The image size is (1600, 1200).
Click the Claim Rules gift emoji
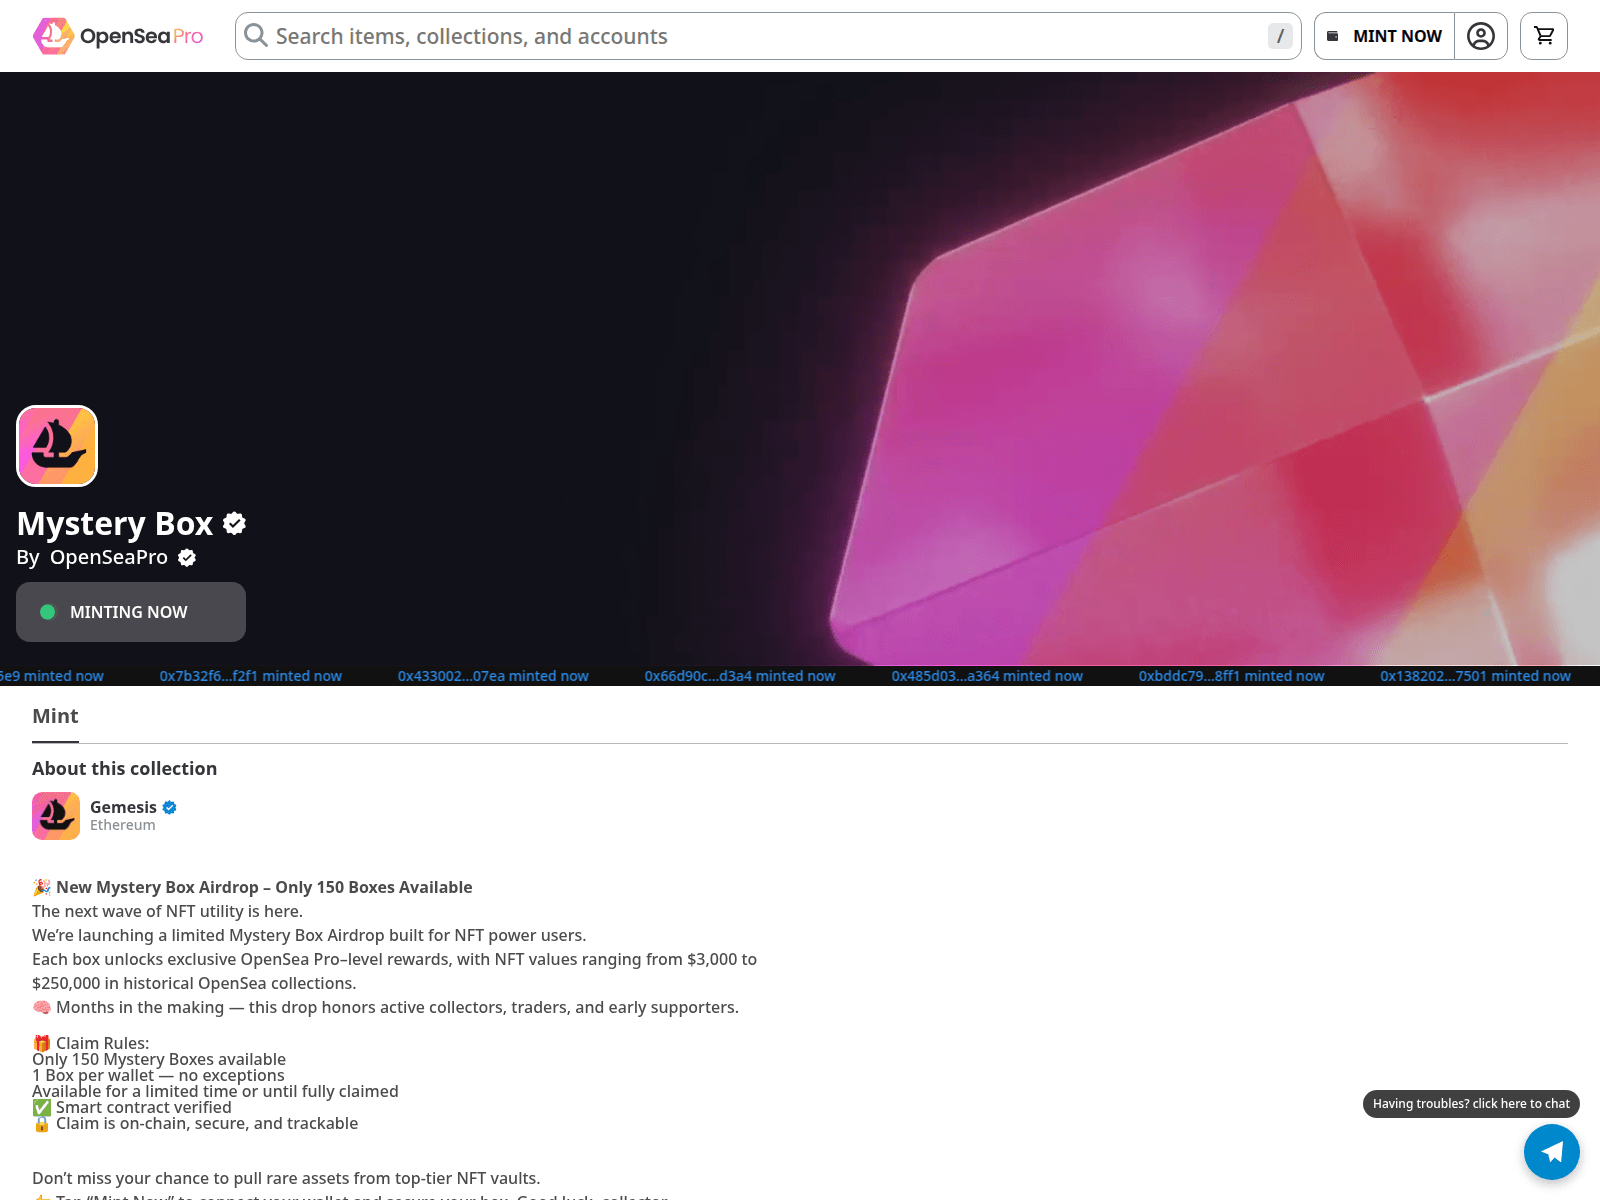click(x=41, y=1043)
